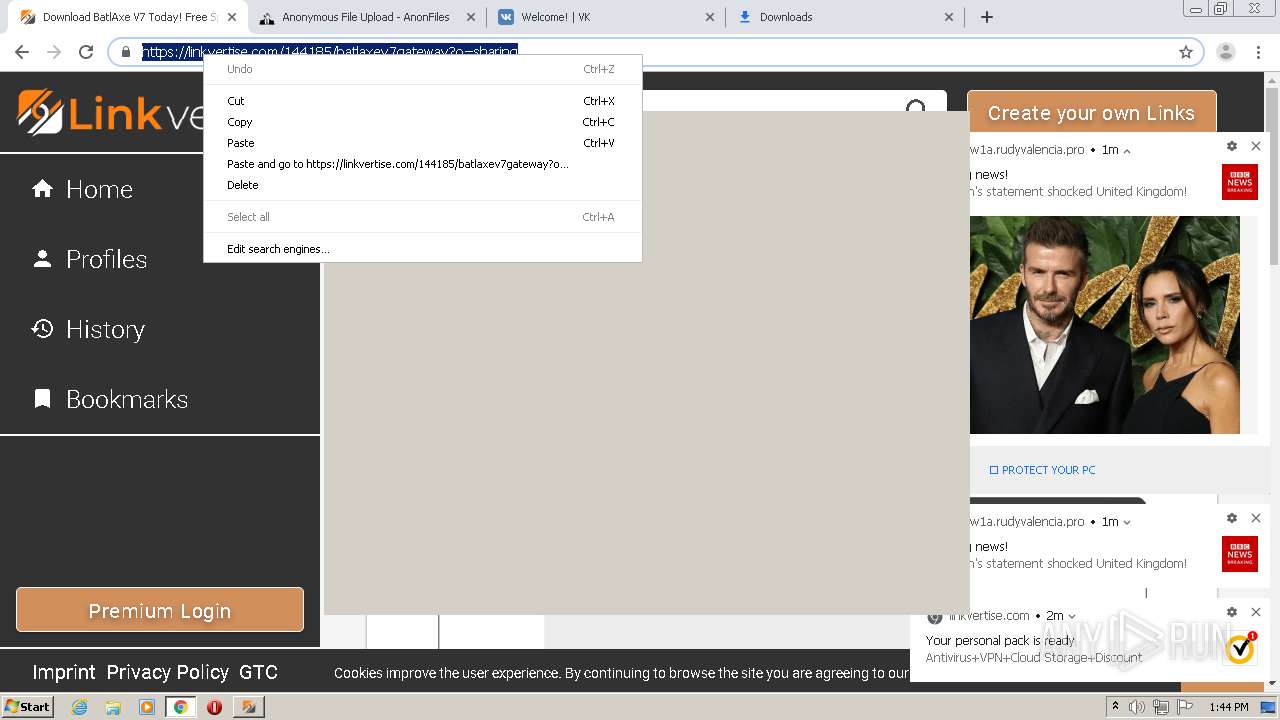Open the Action Center flag icon
The width and height of the screenshot is (1280, 720).
point(1185,707)
